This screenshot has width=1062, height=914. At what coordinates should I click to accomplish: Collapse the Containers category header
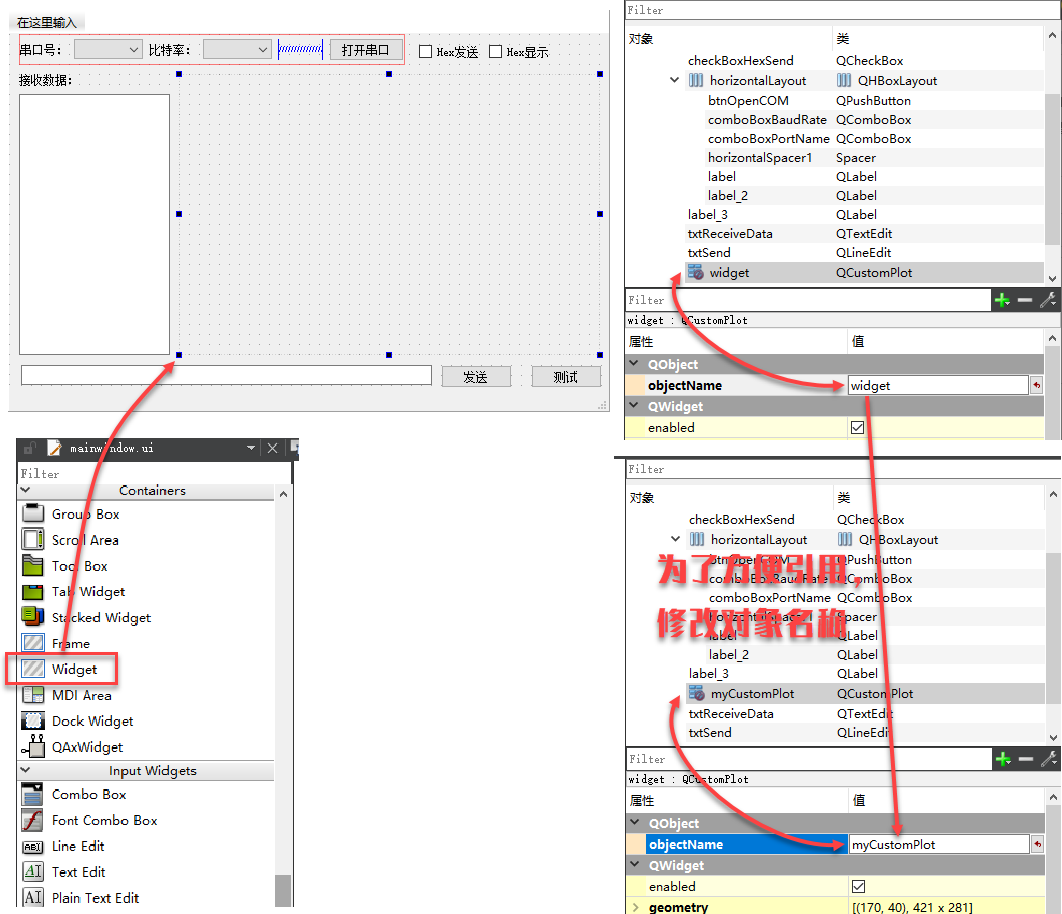(152, 491)
